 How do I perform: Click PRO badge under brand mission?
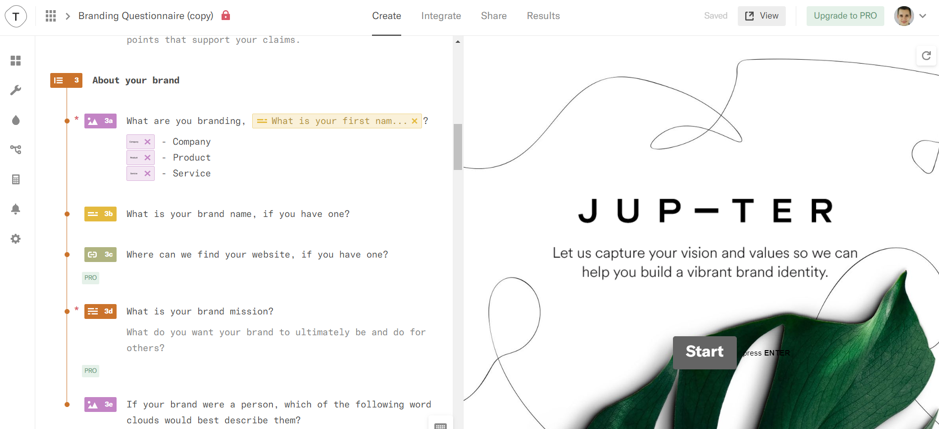(x=90, y=371)
